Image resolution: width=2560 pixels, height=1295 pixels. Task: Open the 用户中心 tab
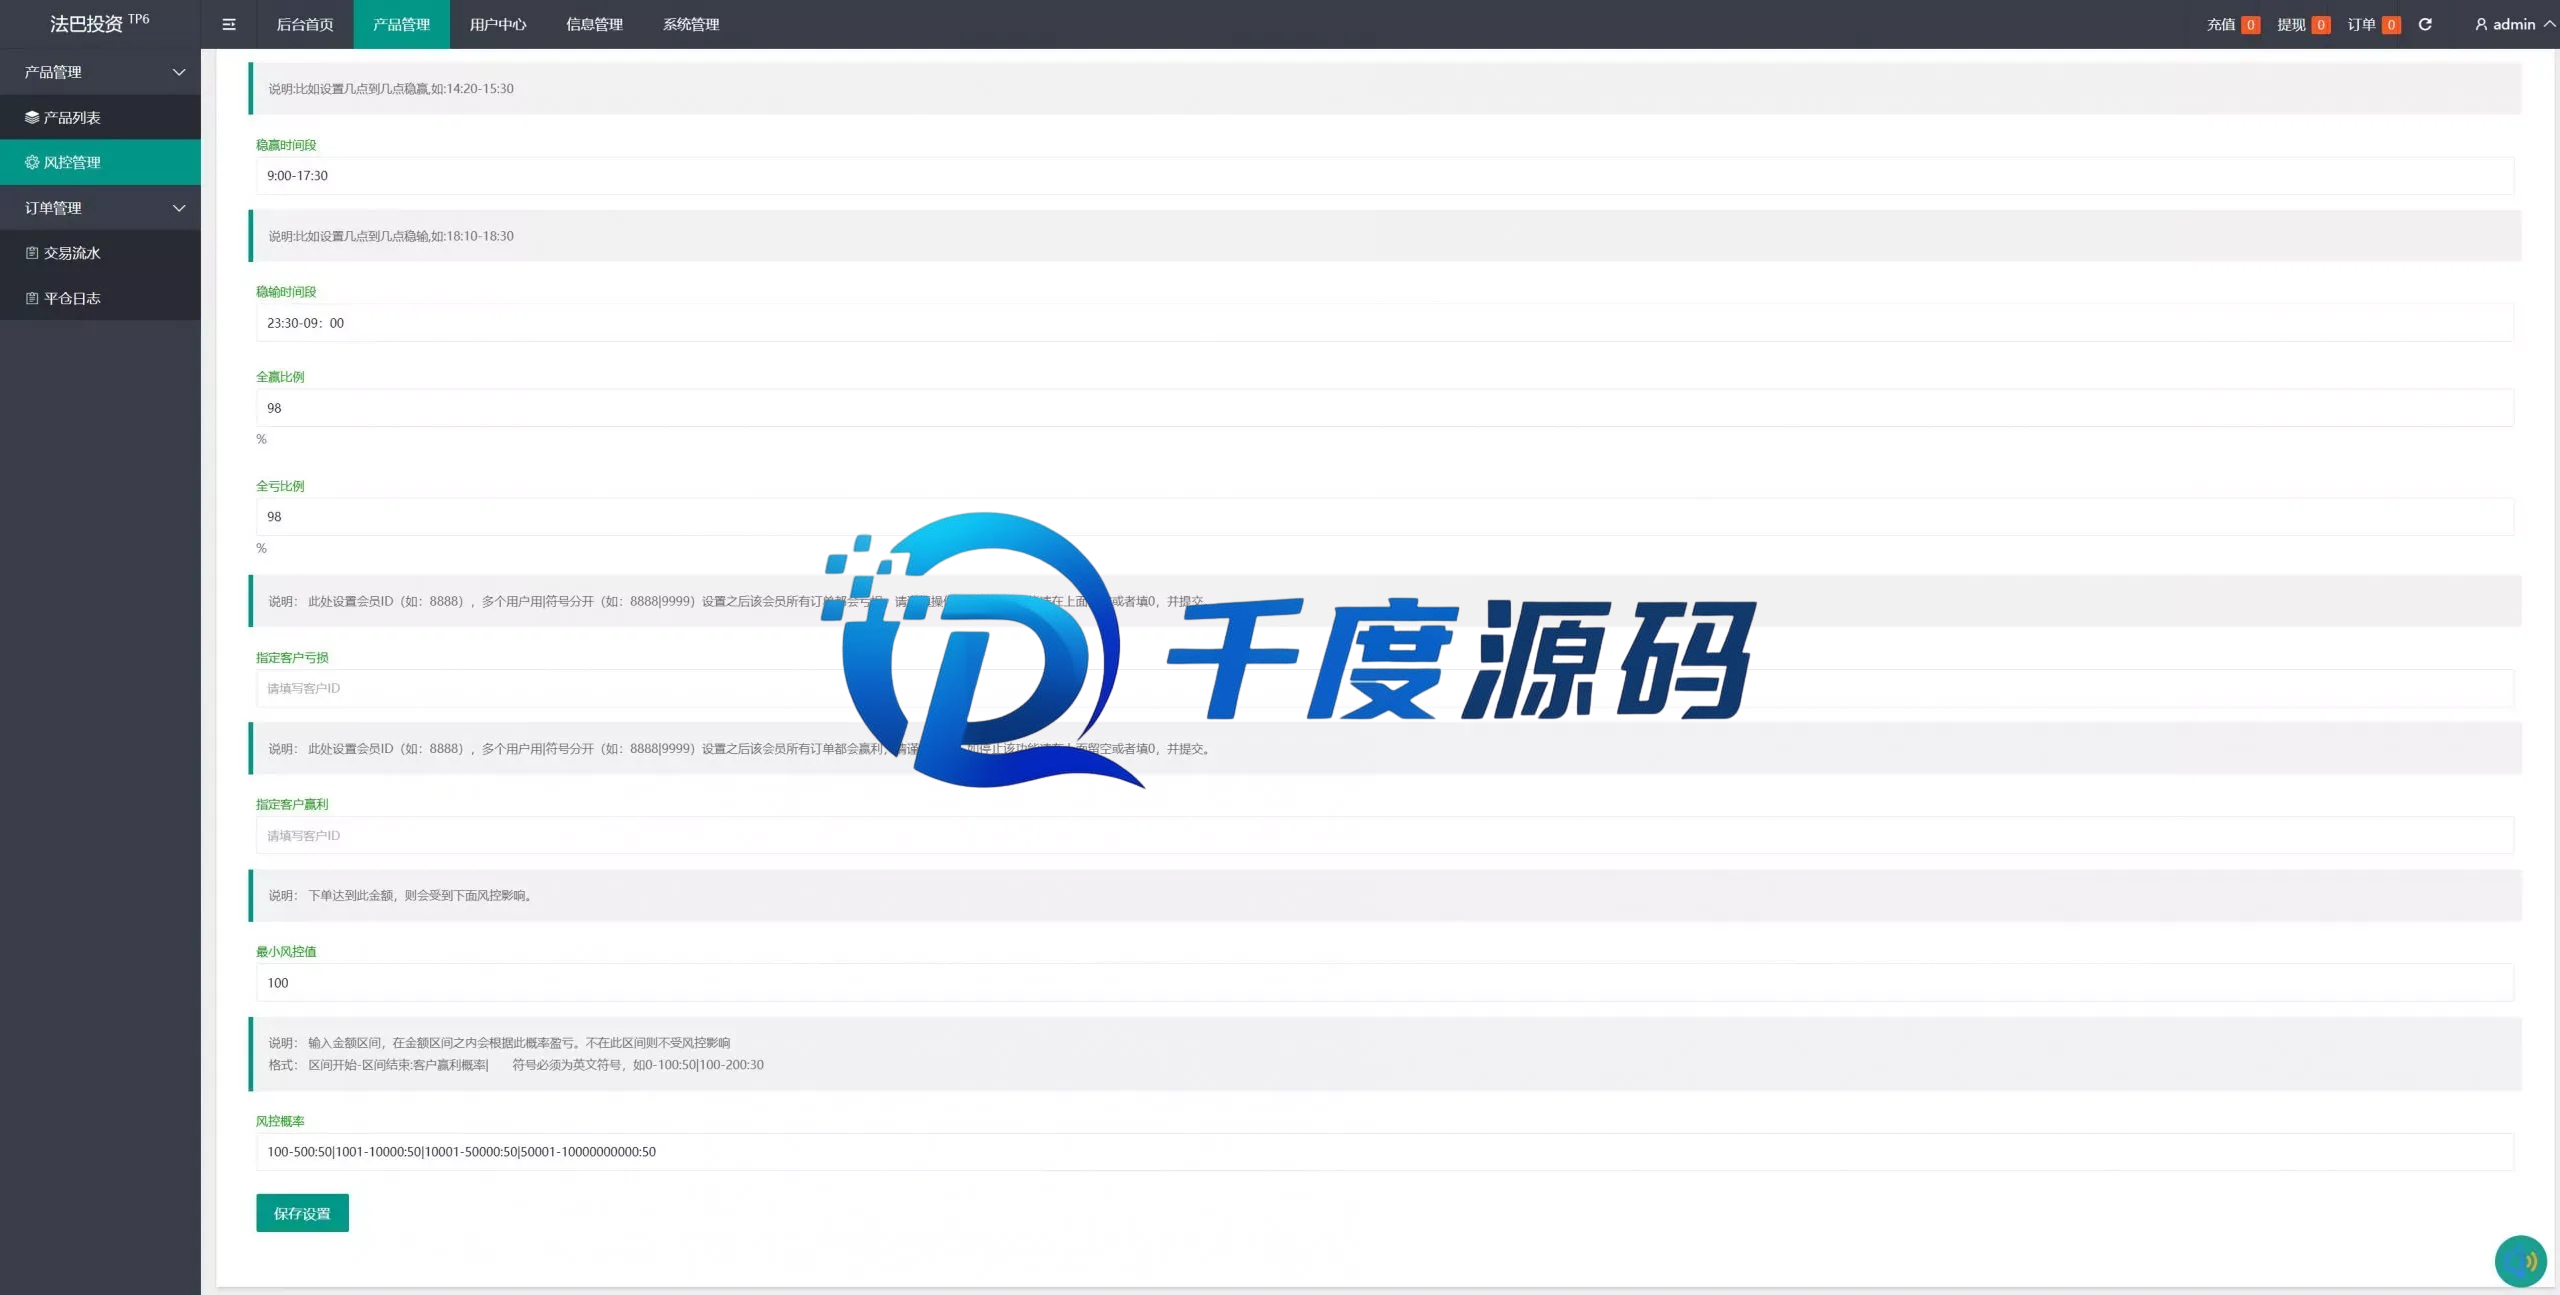(498, 24)
